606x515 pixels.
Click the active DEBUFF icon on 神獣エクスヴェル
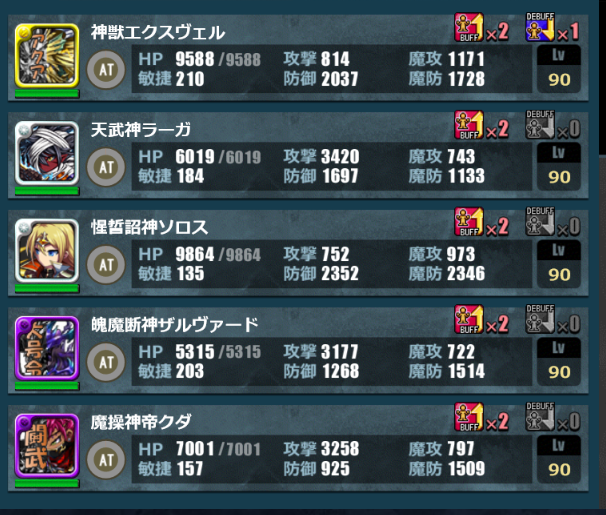pyautogui.click(x=540, y=27)
